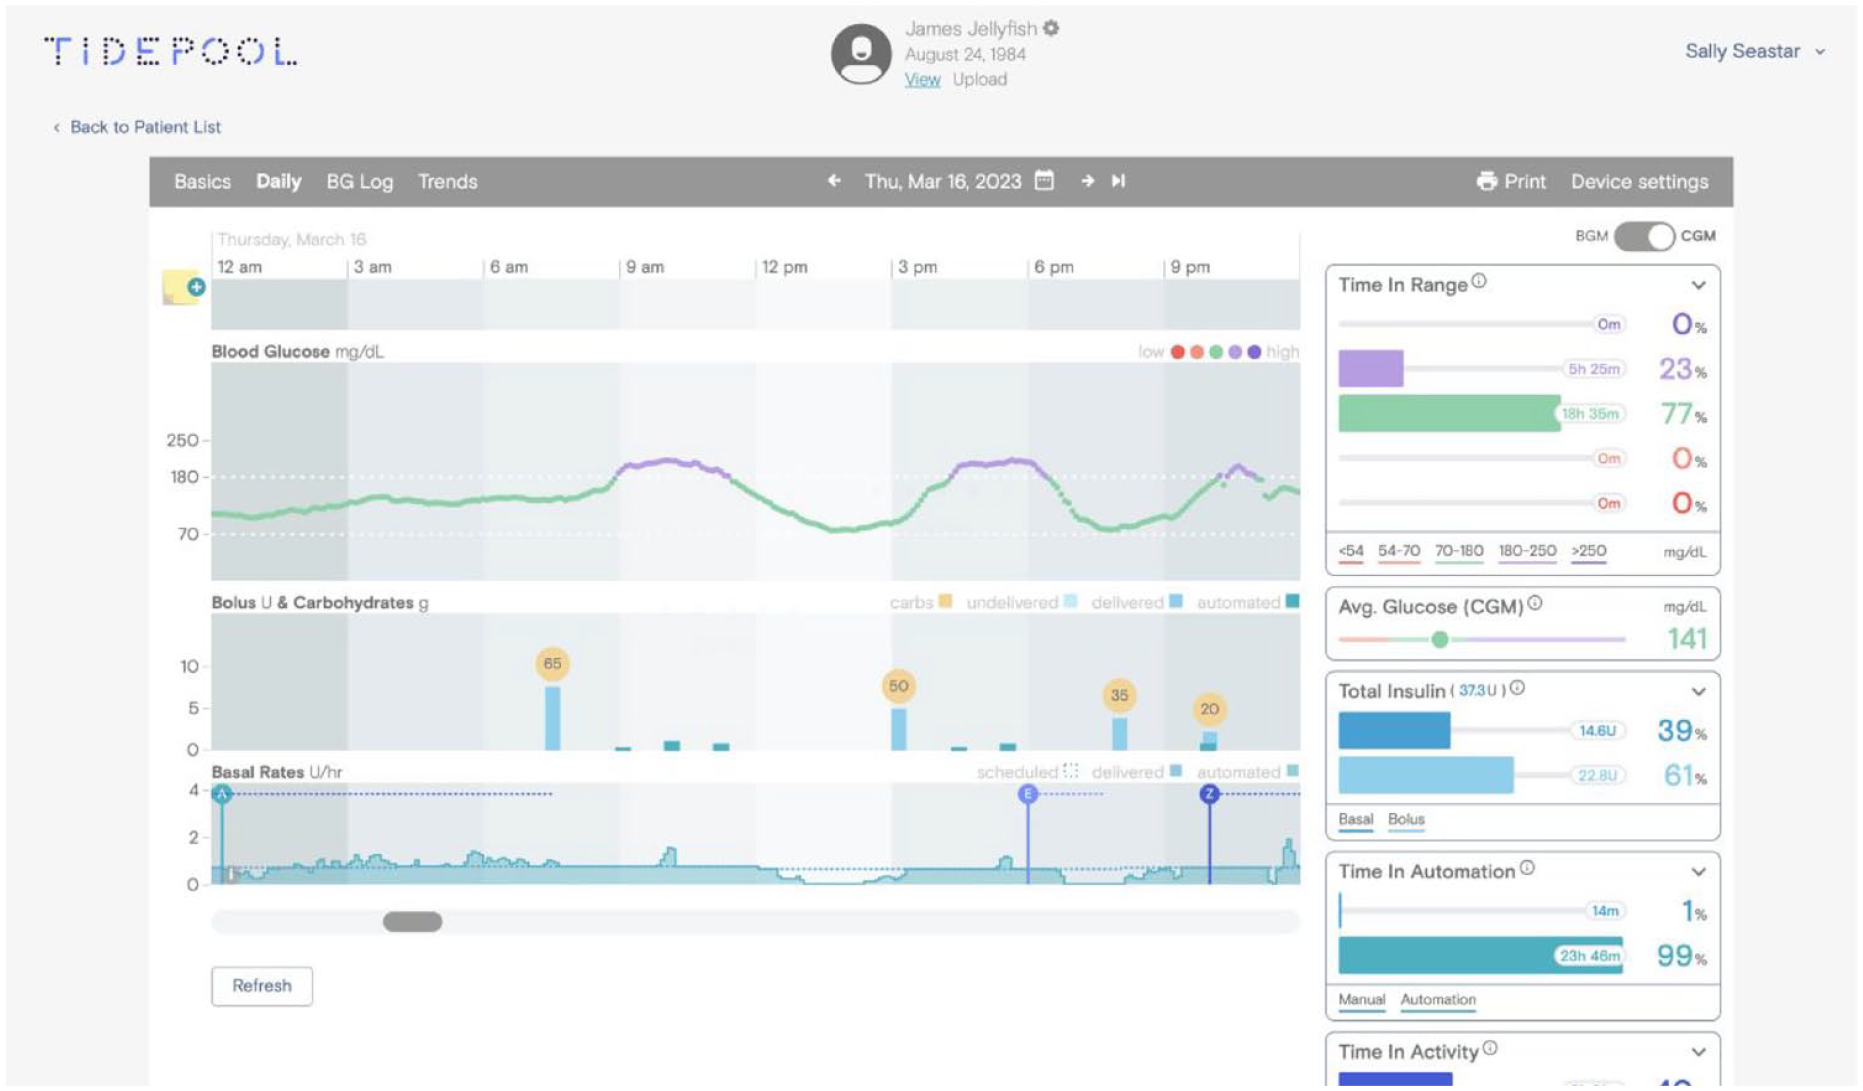The height and width of the screenshot is (1091, 1863).
Task: Click the timeline horizontal scroll thumb
Action: (413, 922)
